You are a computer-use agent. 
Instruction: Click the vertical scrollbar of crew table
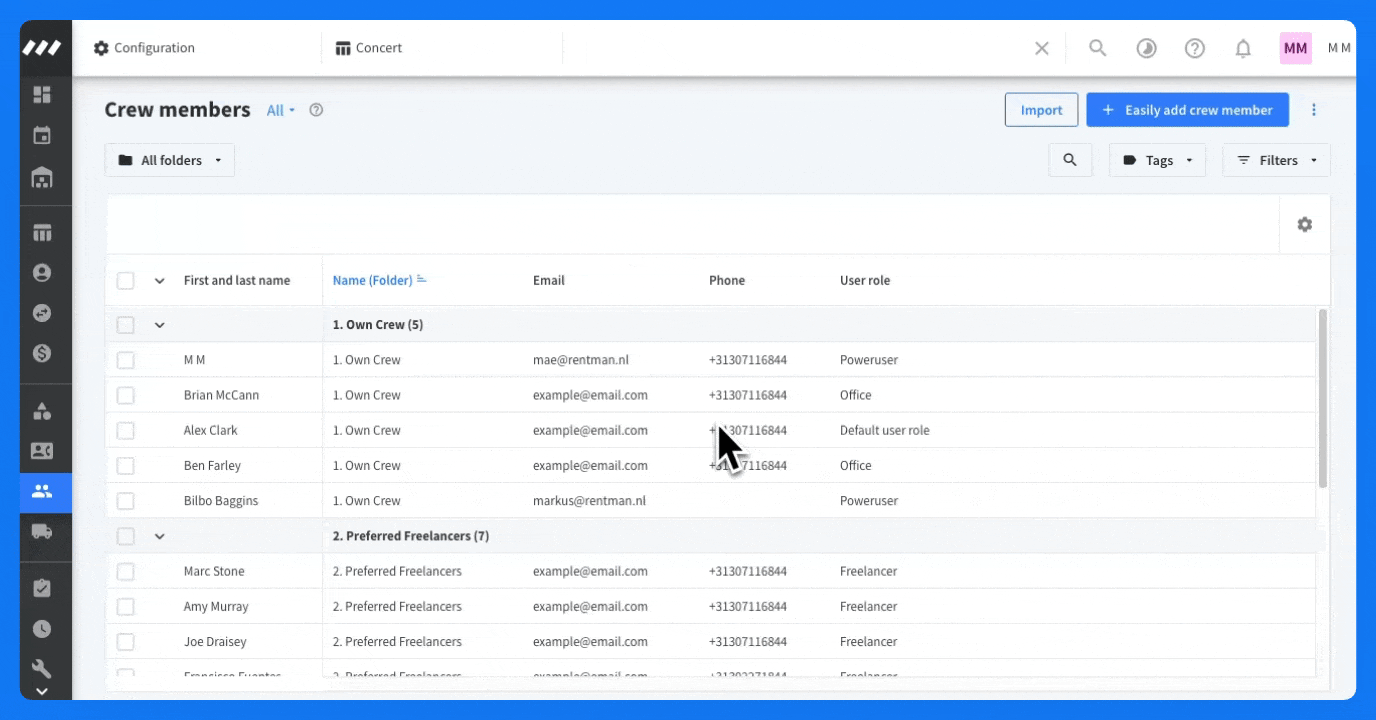(1323, 398)
